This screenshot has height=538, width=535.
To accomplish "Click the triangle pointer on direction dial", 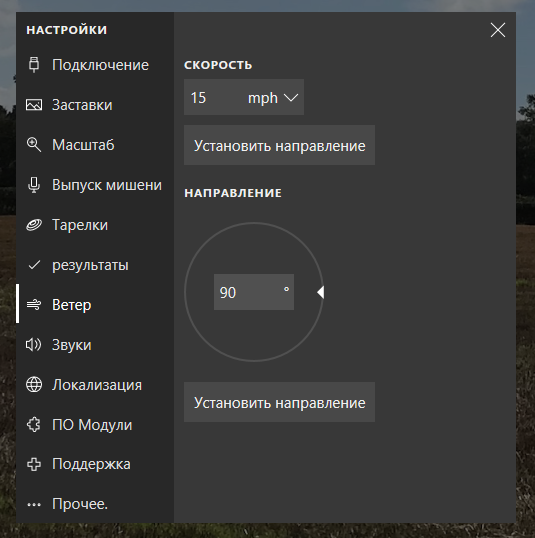I will click(321, 292).
